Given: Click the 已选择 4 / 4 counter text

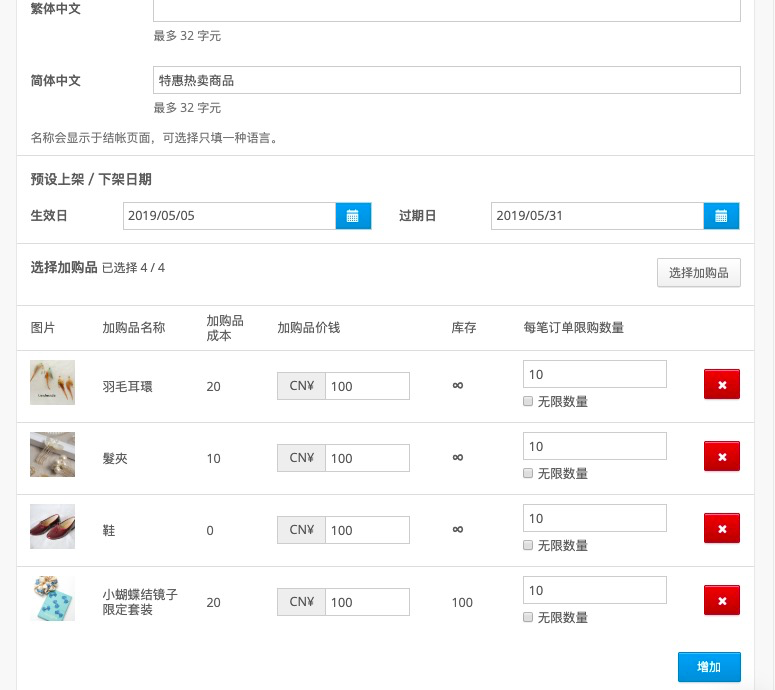Looking at the screenshot, I should coord(133,268).
